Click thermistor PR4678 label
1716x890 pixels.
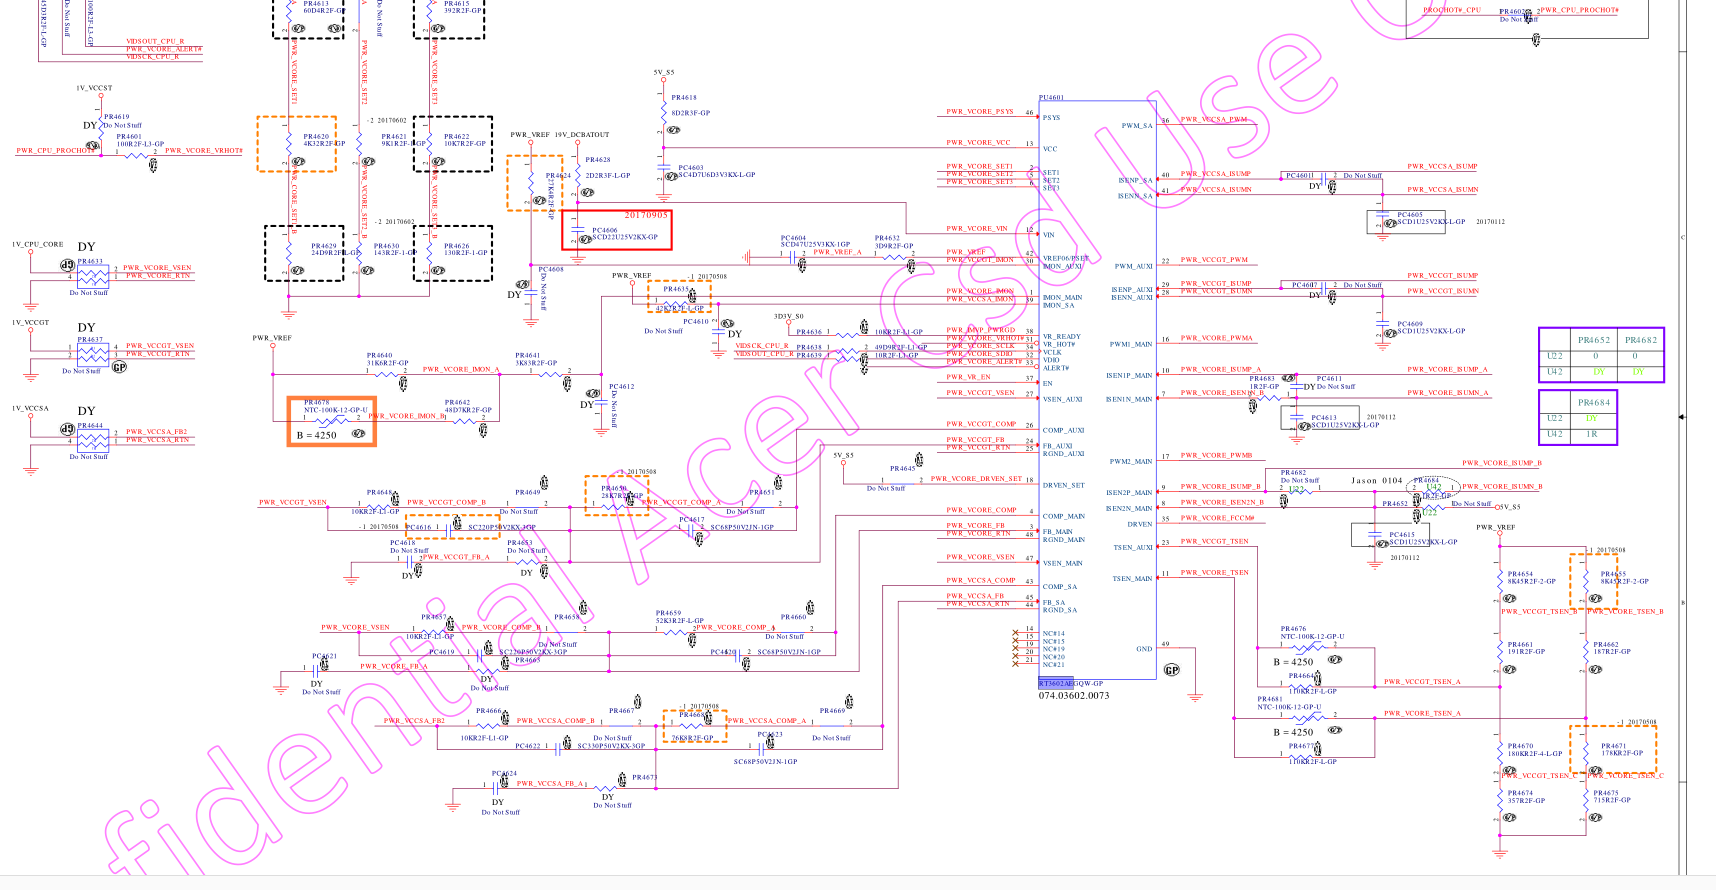(317, 402)
